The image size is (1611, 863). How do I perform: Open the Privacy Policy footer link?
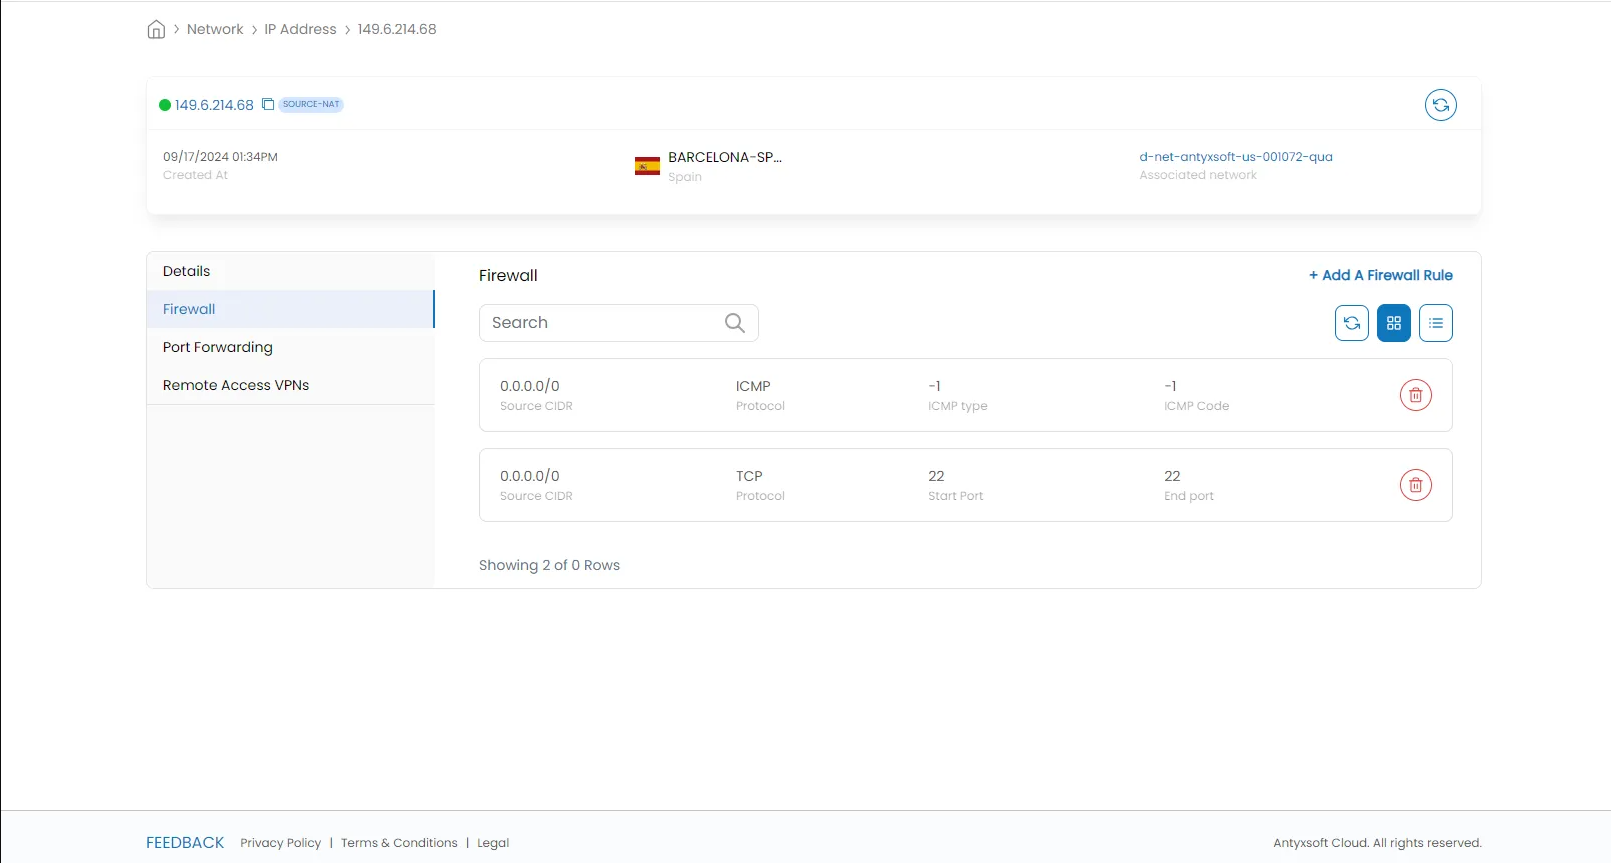(280, 843)
